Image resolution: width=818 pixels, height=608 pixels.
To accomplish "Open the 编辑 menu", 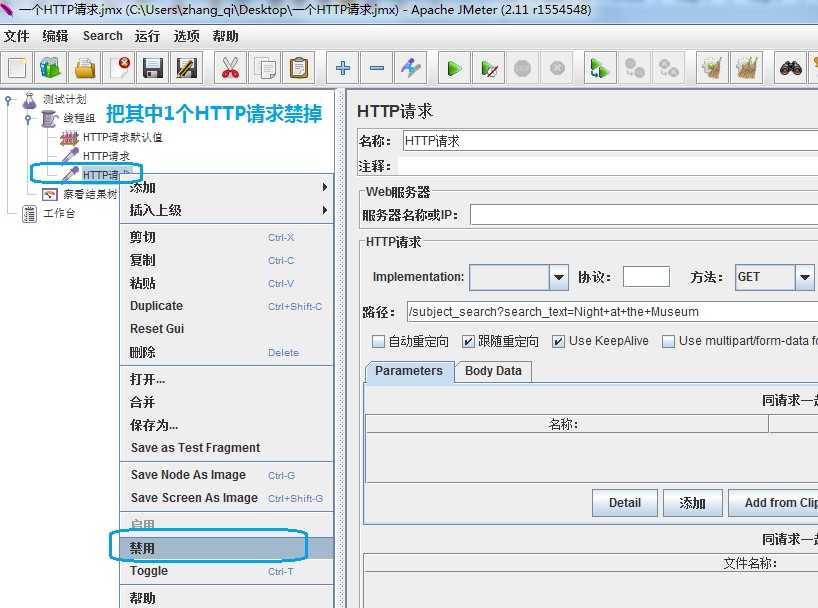I will click(x=55, y=36).
